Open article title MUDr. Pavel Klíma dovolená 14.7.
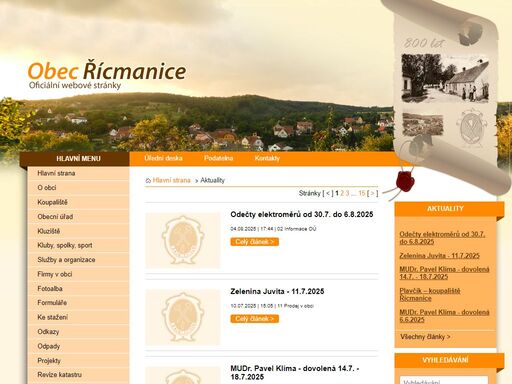This screenshot has width=512, height=384. pyautogui.click(x=295, y=373)
